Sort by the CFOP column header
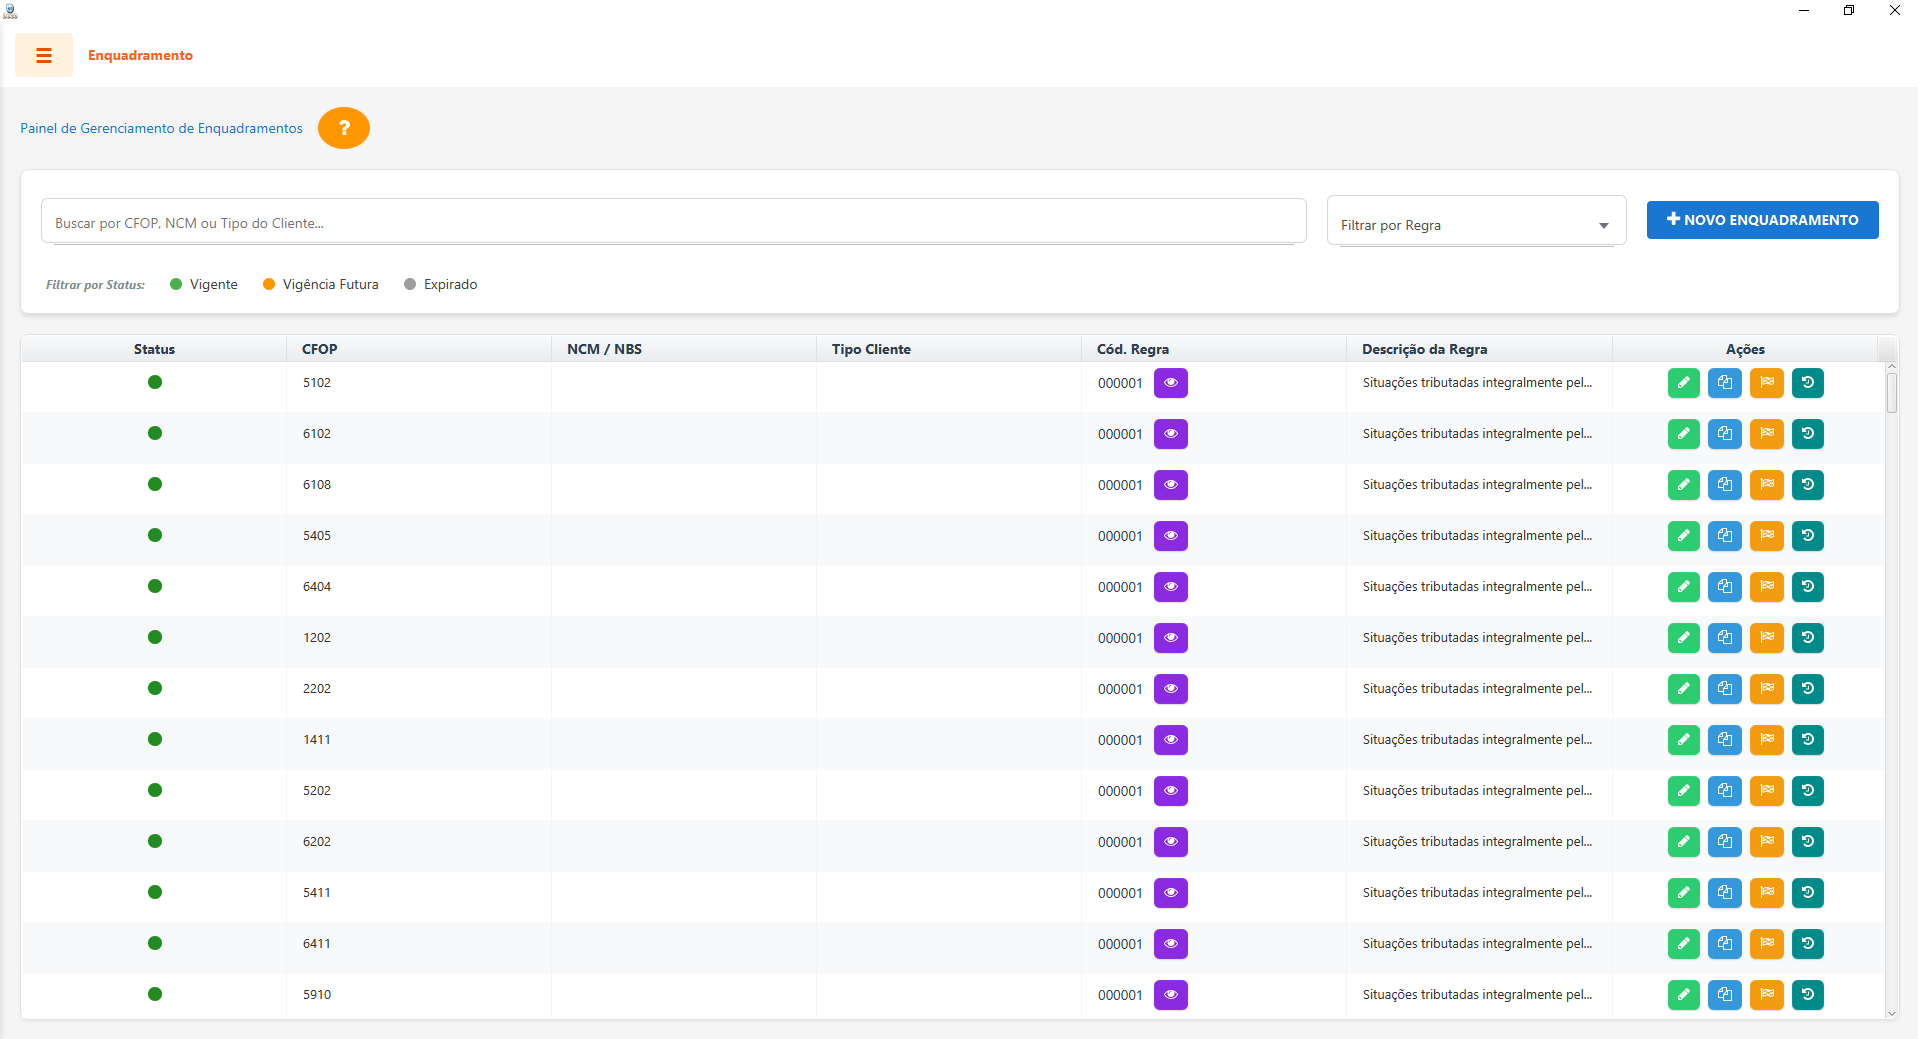 [x=419, y=349]
